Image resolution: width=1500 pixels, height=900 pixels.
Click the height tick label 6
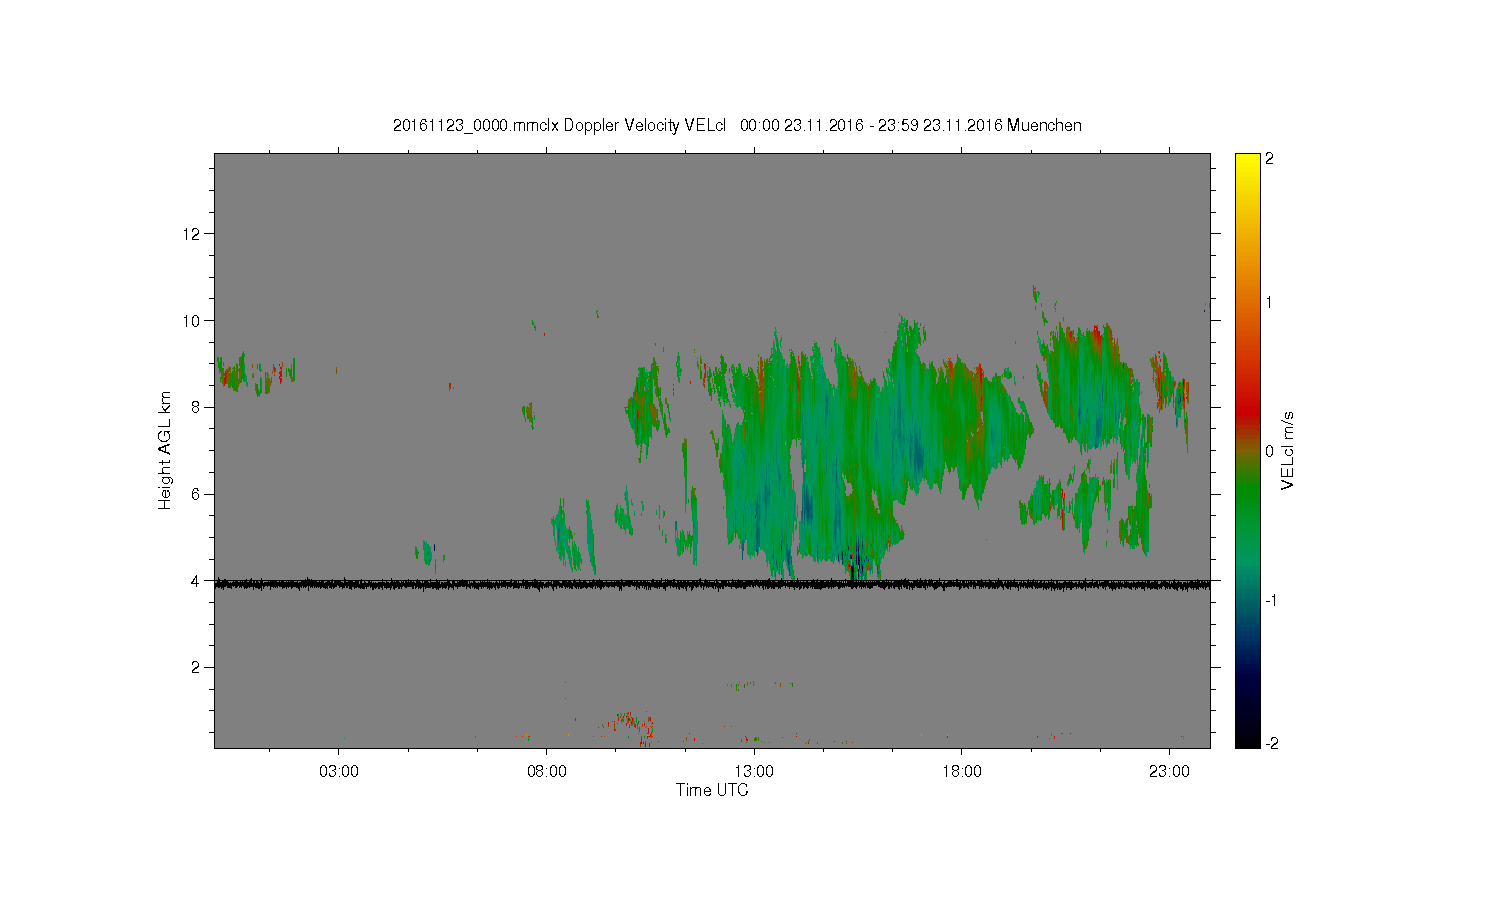coord(197,494)
